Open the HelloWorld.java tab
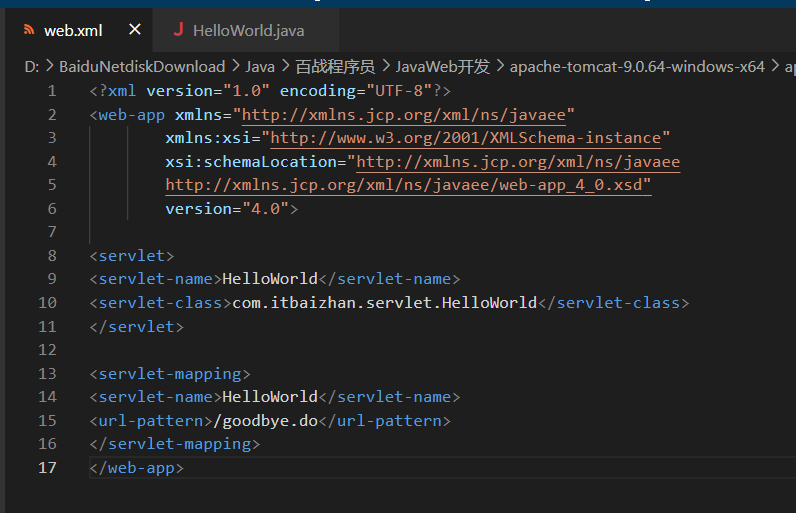The height and width of the screenshot is (513, 796). coord(248,30)
